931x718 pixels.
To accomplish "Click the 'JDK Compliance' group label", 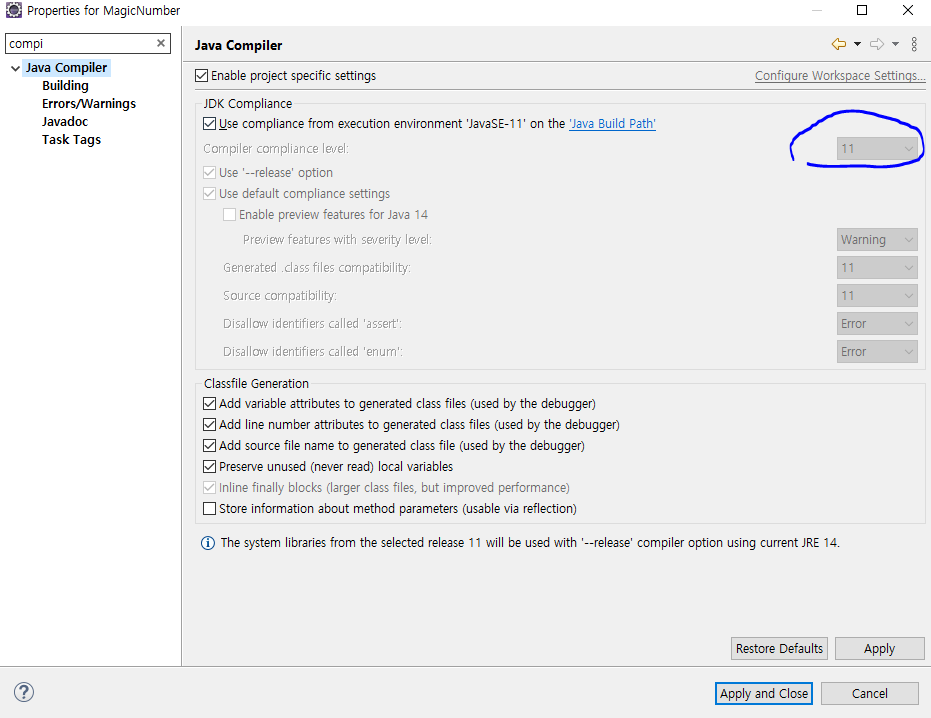I will (248, 103).
